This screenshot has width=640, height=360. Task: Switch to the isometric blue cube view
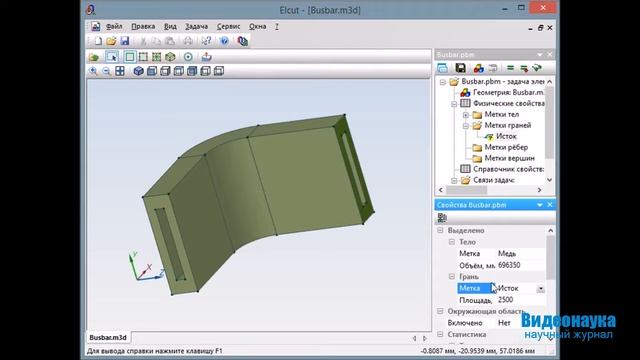pyautogui.click(x=138, y=71)
